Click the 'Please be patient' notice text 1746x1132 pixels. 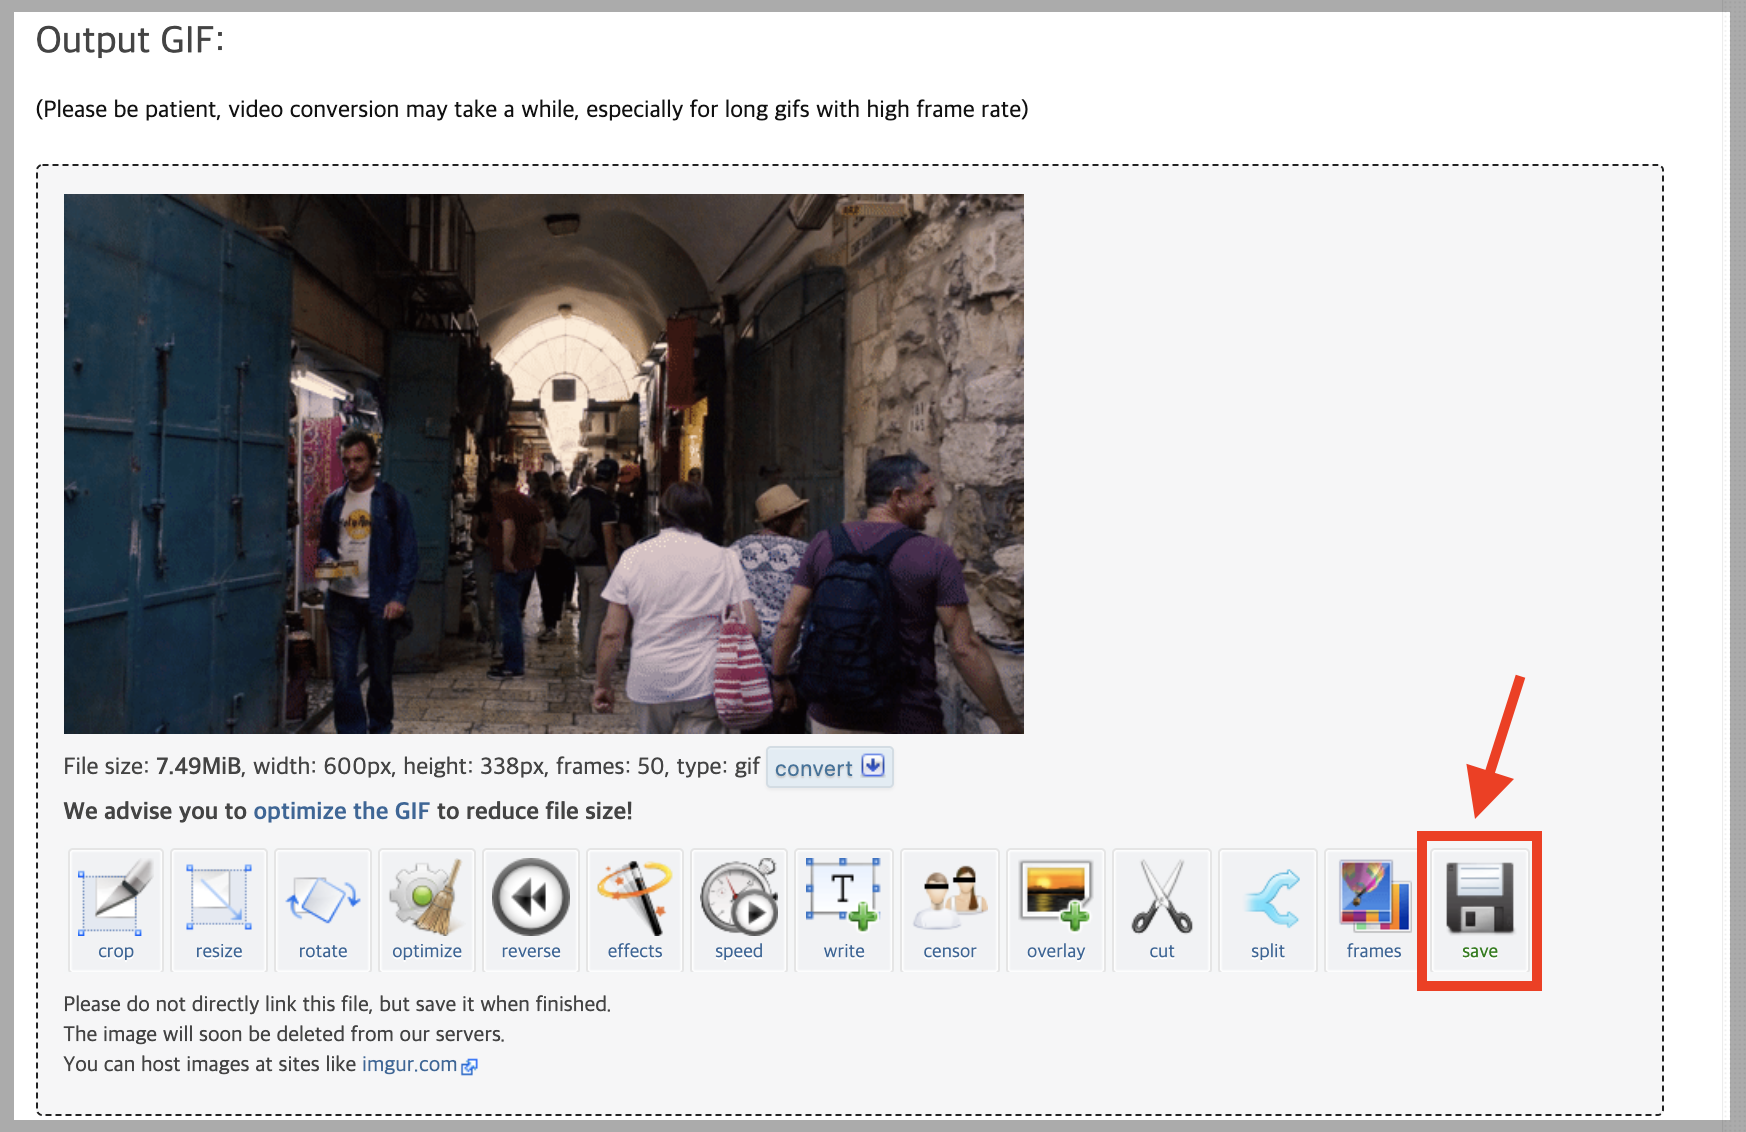[x=532, y=109]
